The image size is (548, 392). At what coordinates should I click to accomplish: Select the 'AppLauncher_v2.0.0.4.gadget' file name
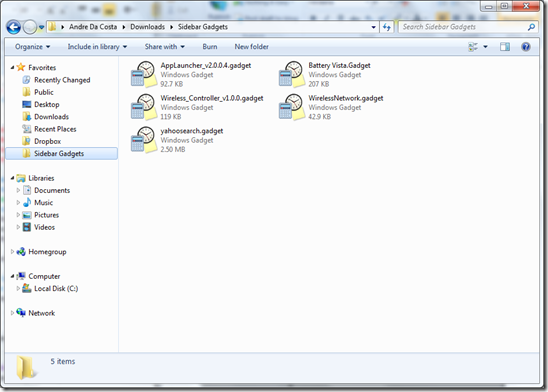206,65
